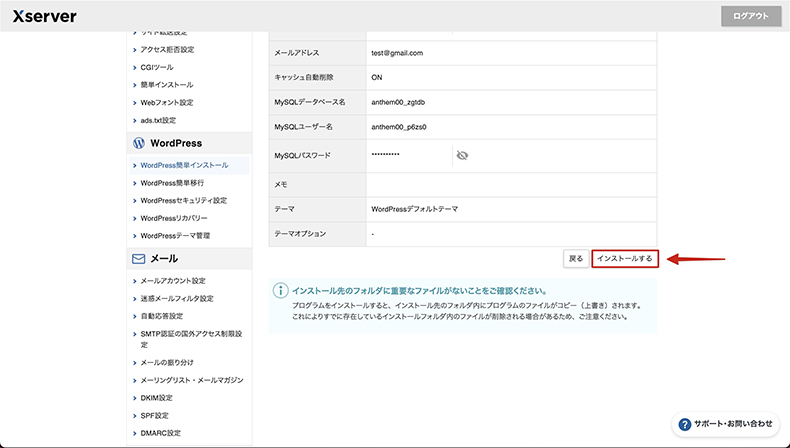
Task: Click the WordPress section logo icon
Action: [x=139, y=143]
